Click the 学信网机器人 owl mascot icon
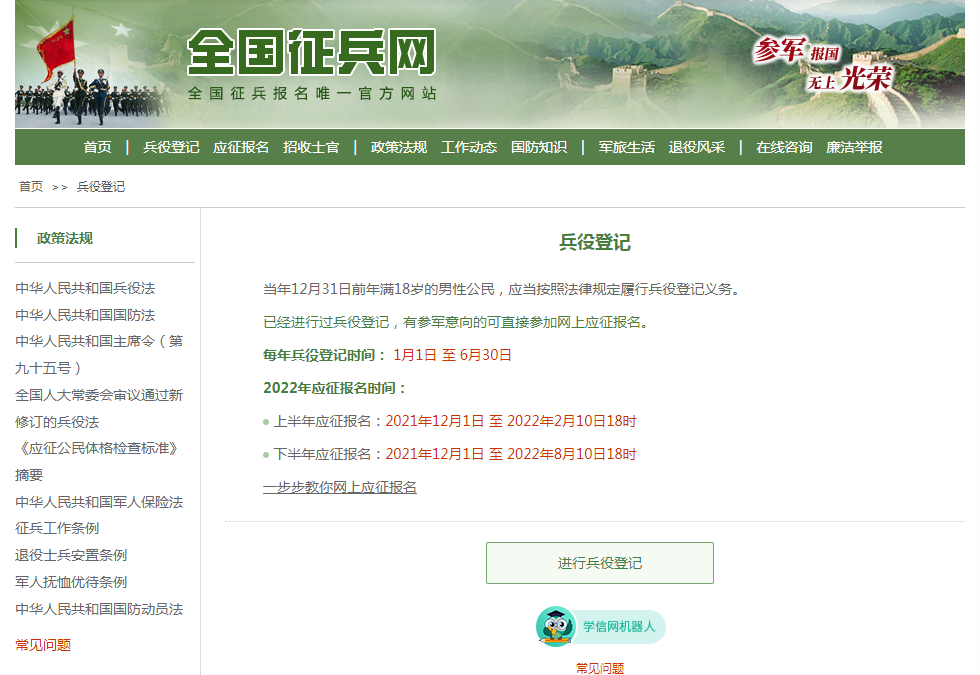This screenshot has width=980, height=675. pos(555,626)
